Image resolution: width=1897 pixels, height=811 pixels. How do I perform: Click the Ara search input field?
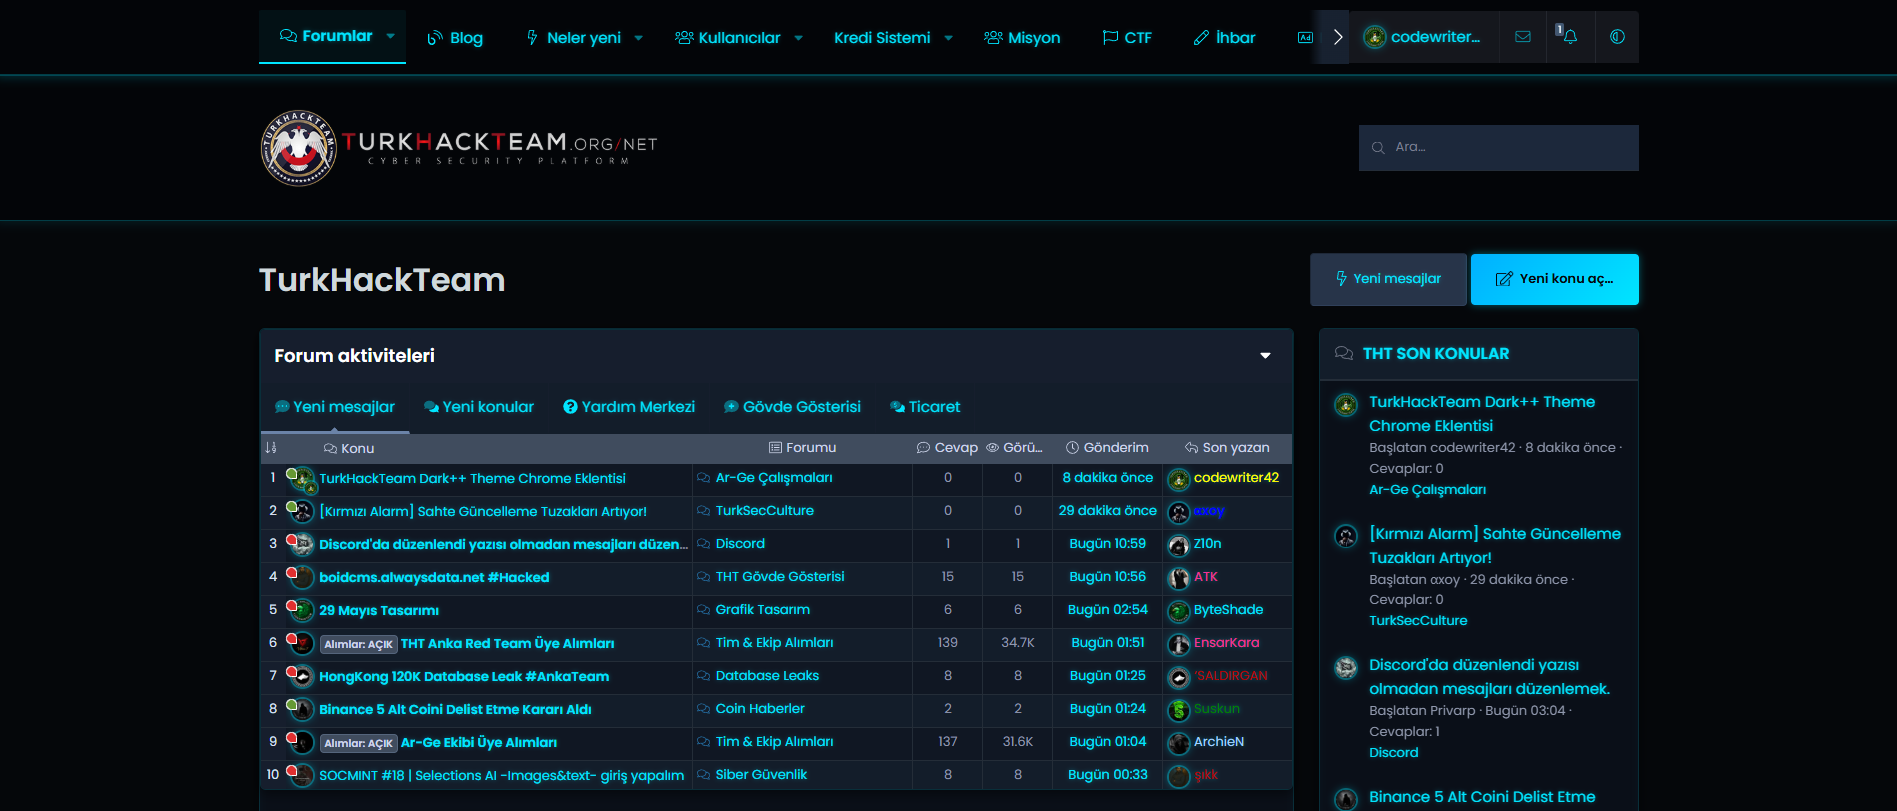click(x=1498, y=148)
